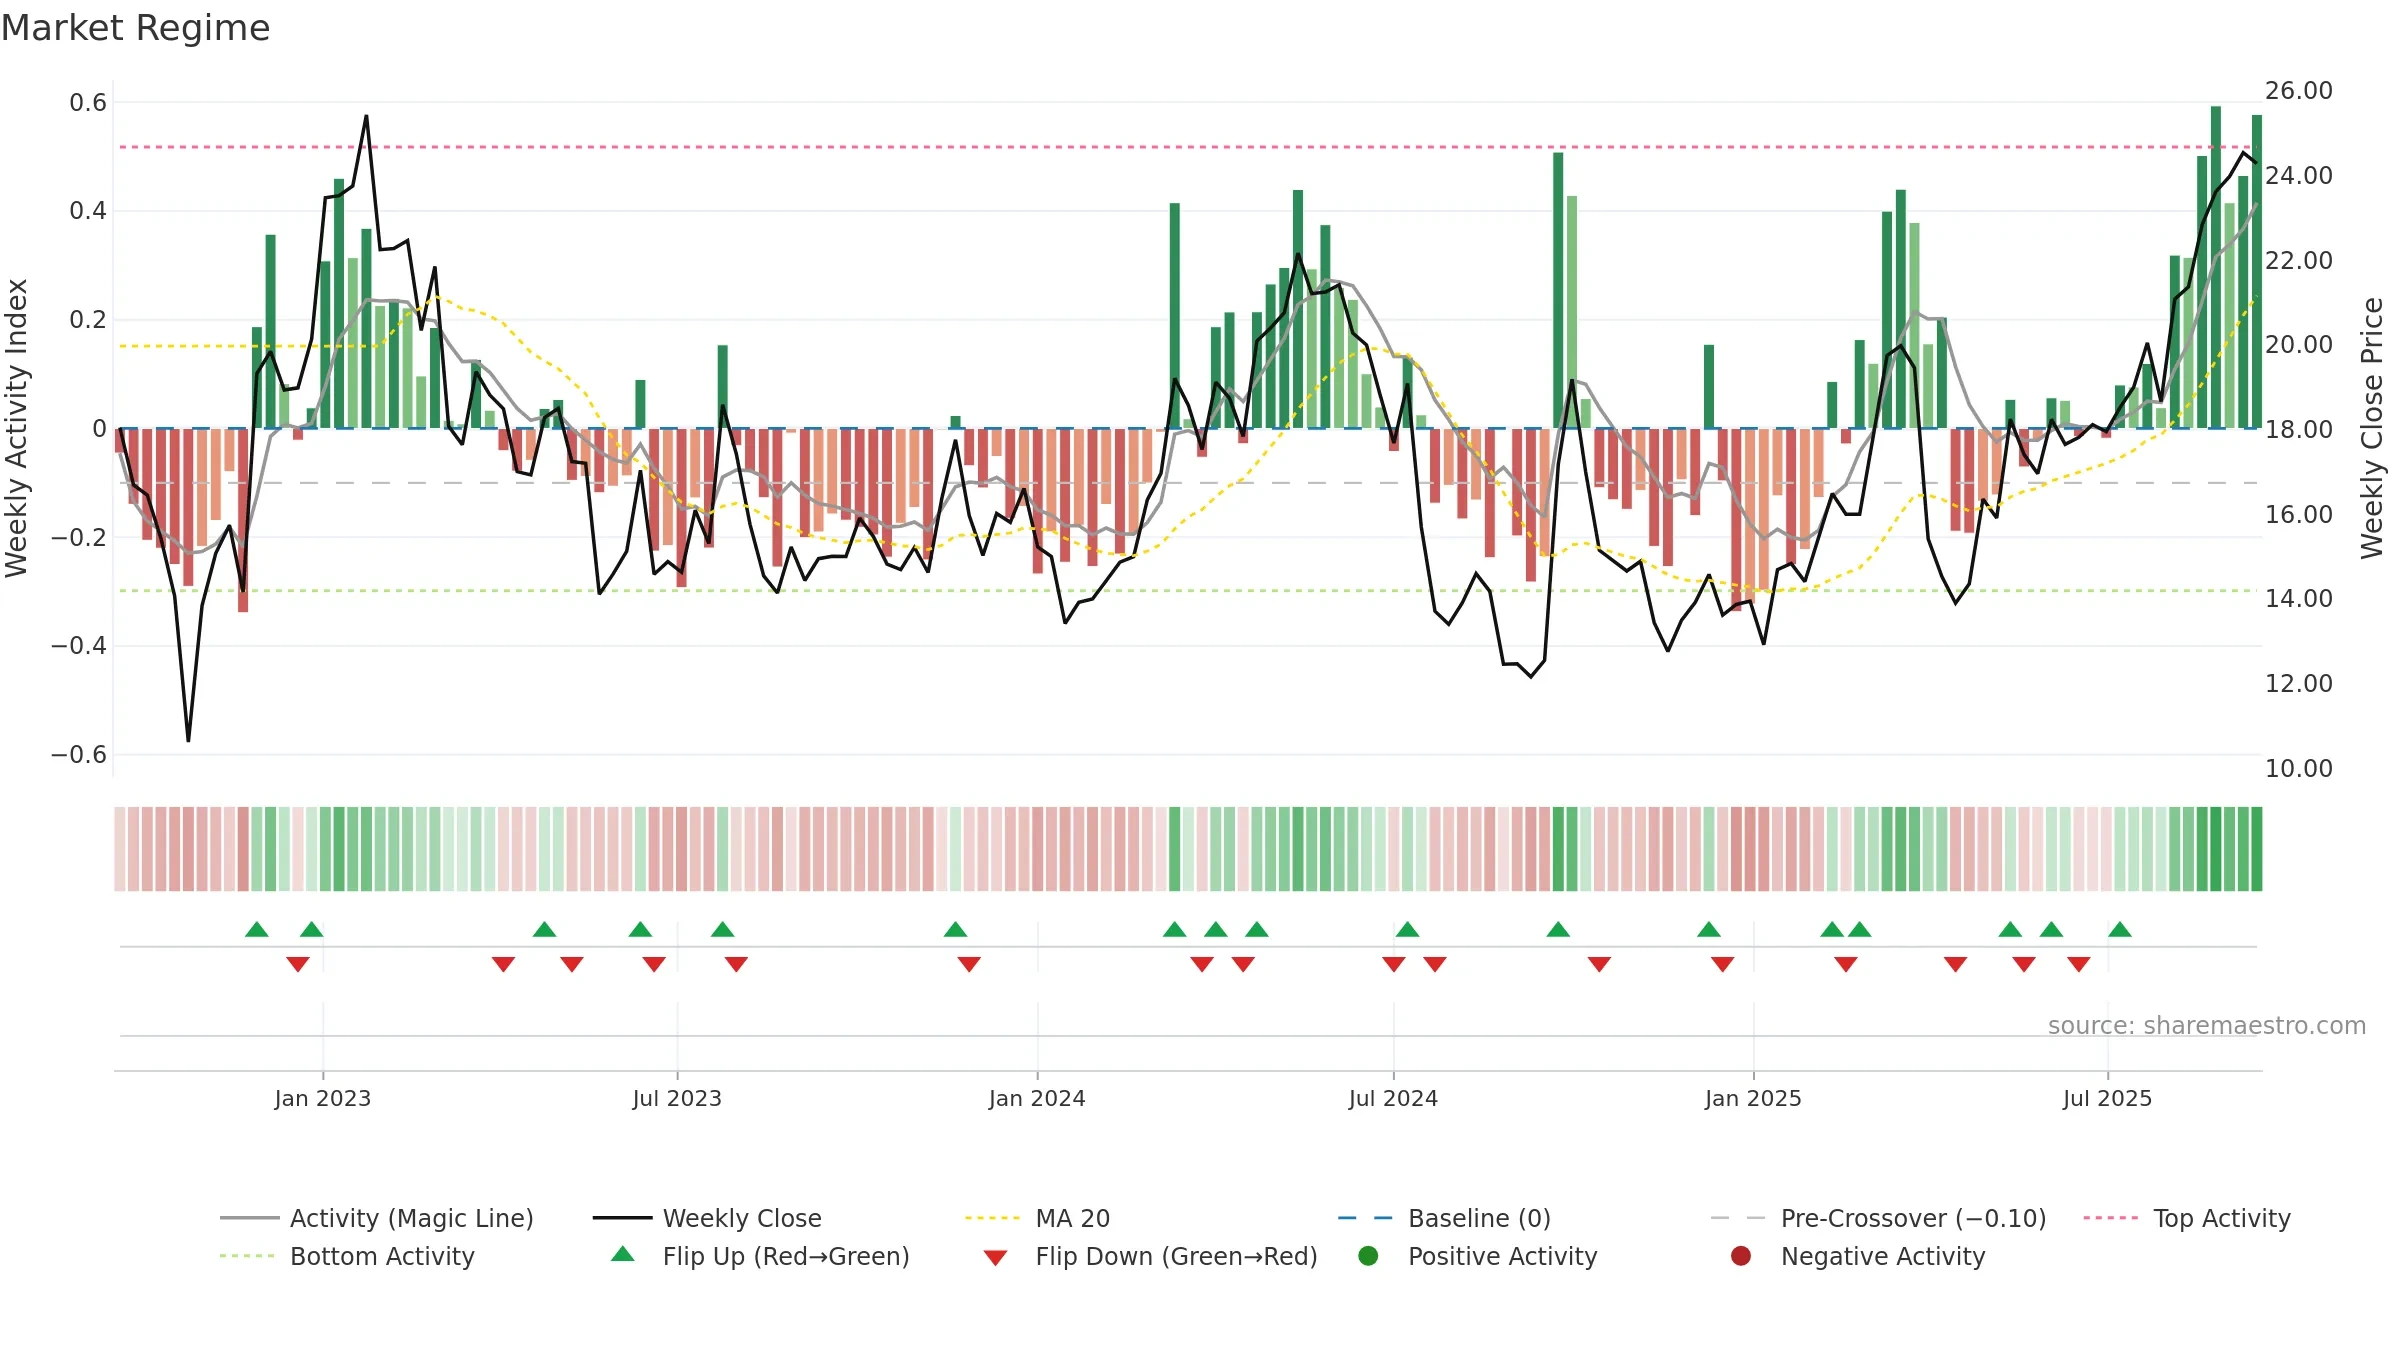The width and height of the screenshot is (2400, 1350).
Task: Click the 22.00 price axis value
Action: coord(2298,261)
